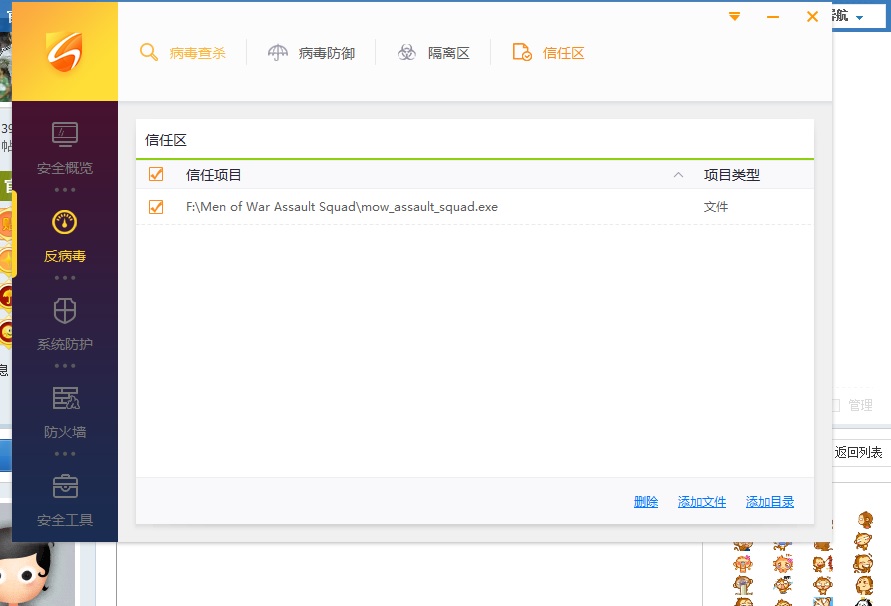
Task: Uncheck the mow_assault_squad.exe trust entry
Action: 155,207
